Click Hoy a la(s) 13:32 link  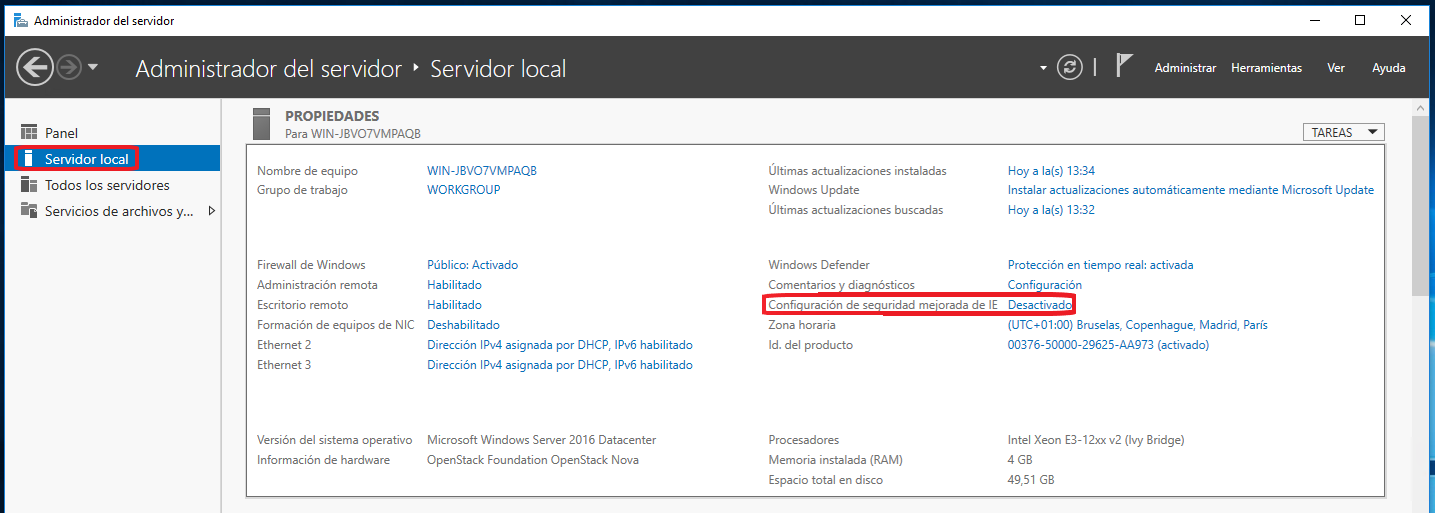[1051, 210]
